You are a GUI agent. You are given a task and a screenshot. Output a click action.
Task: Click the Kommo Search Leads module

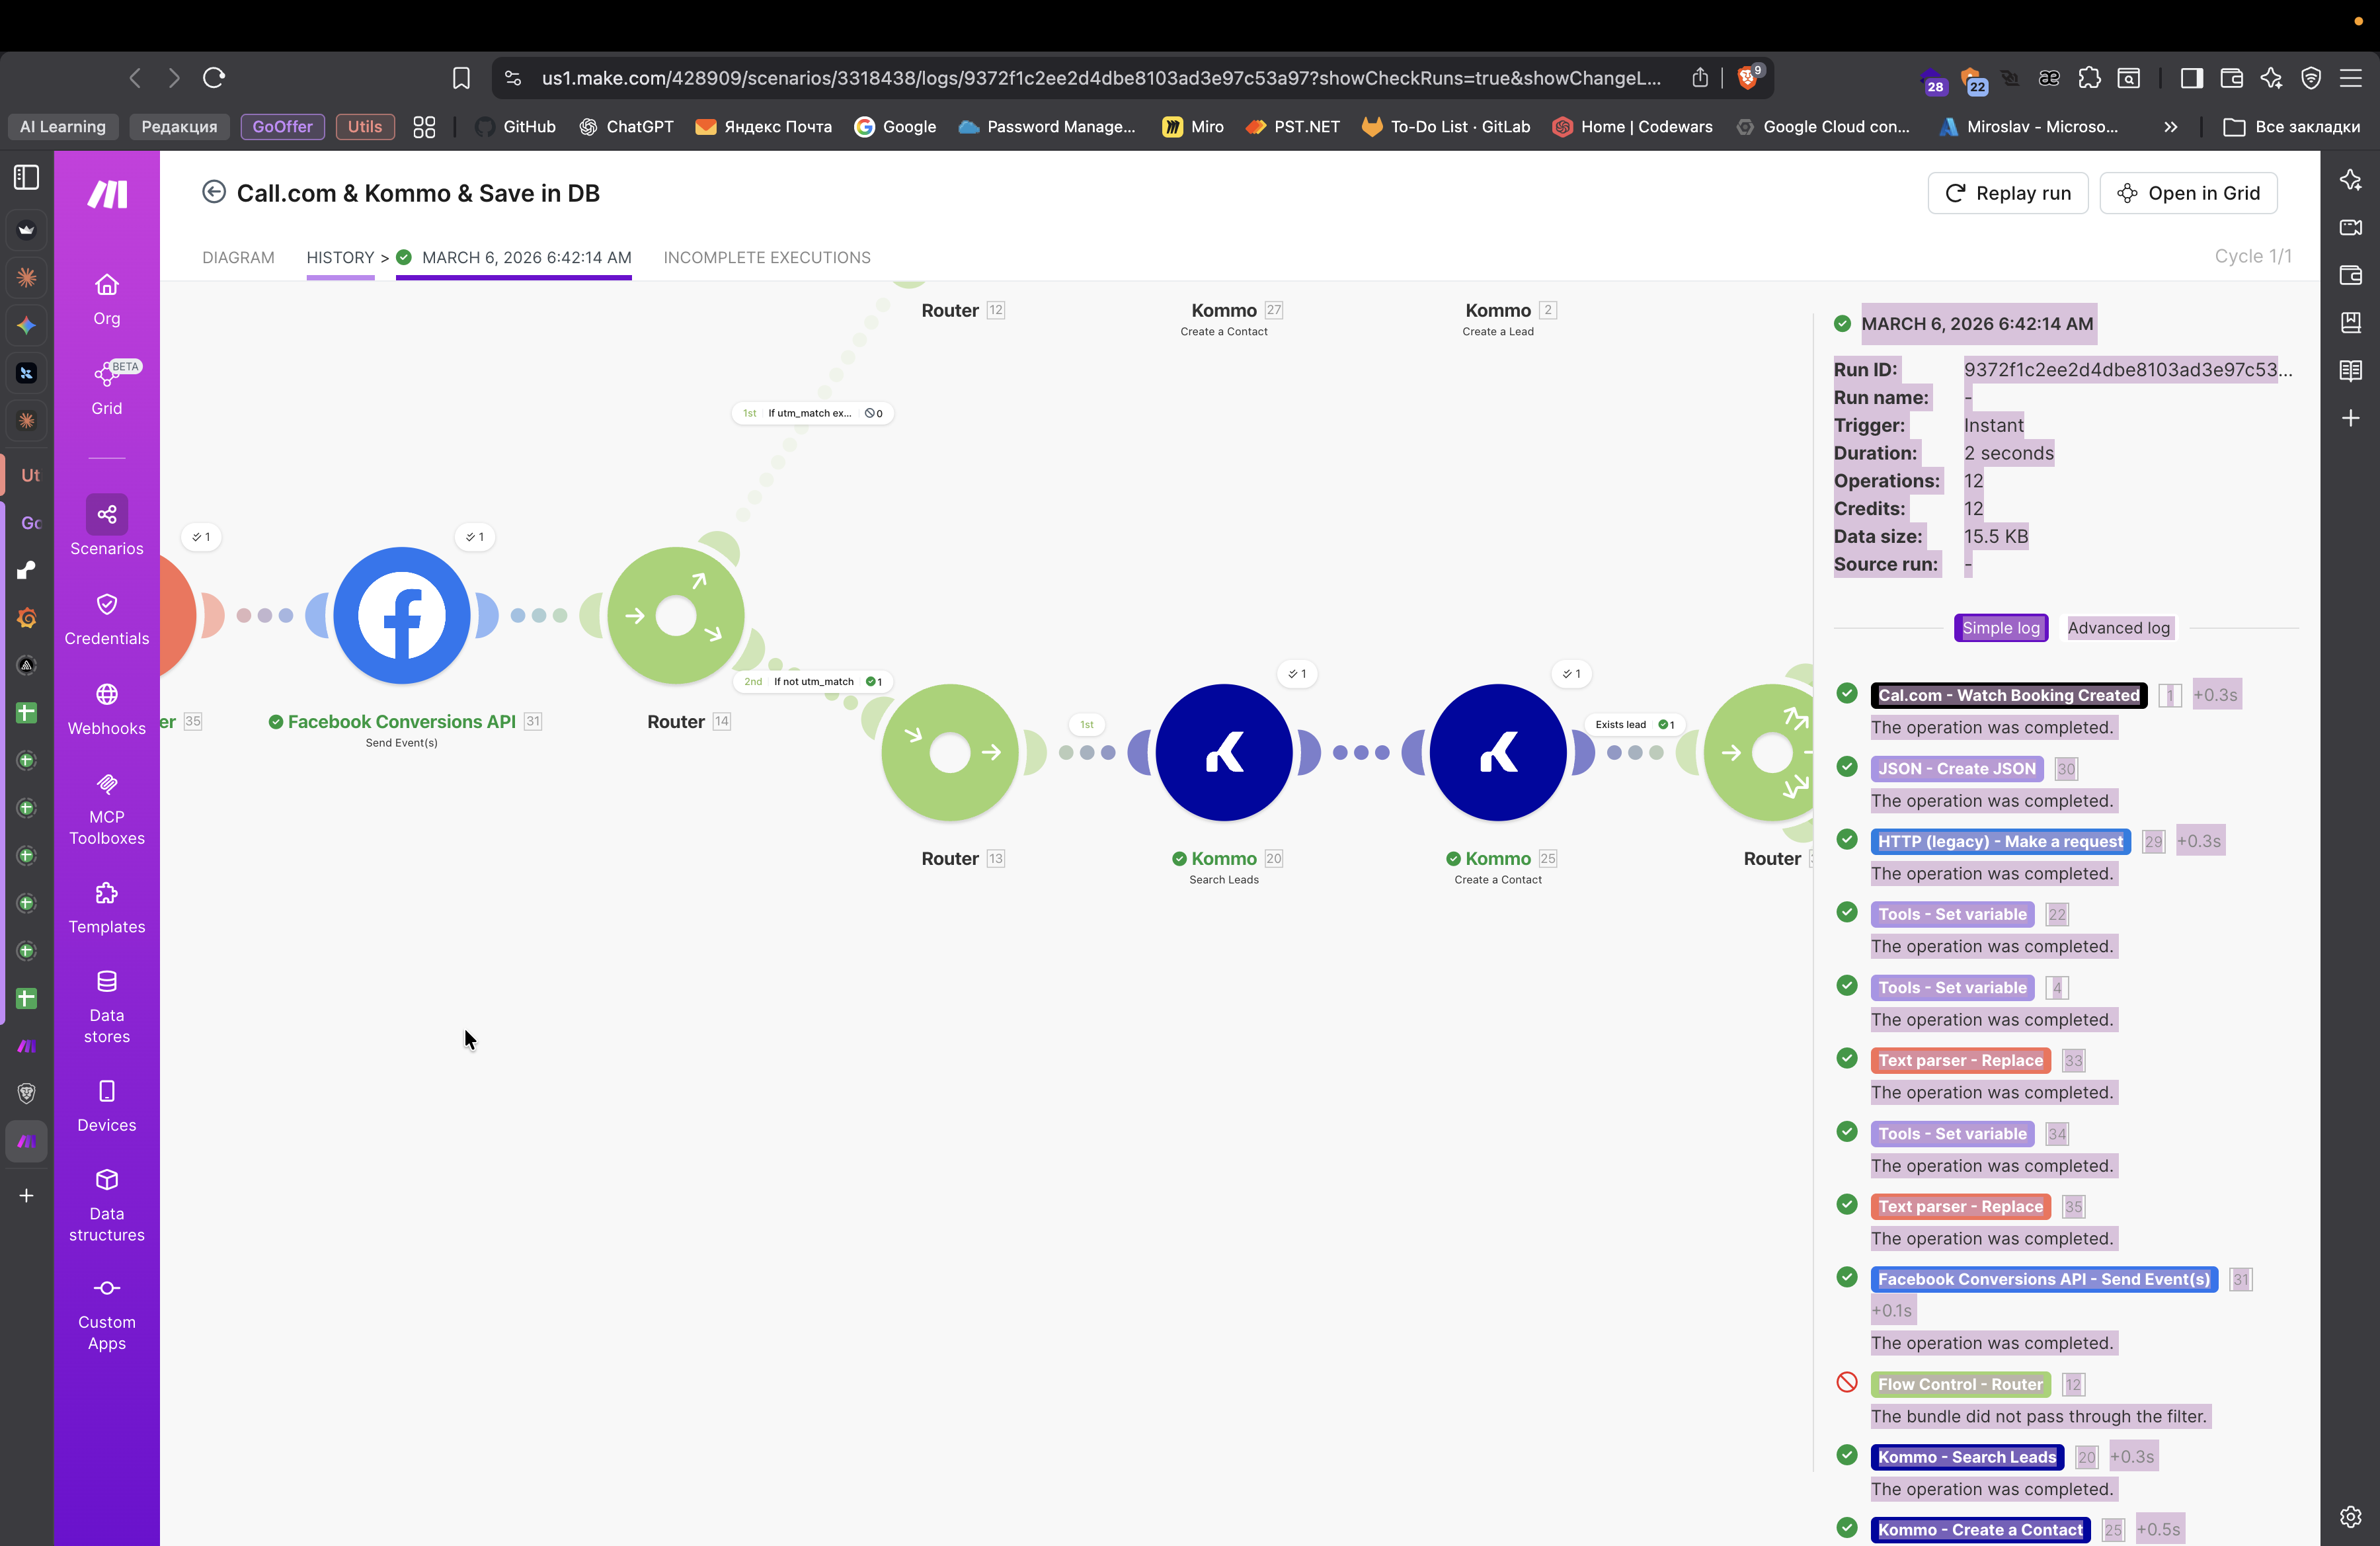(x=1223, y=752)
